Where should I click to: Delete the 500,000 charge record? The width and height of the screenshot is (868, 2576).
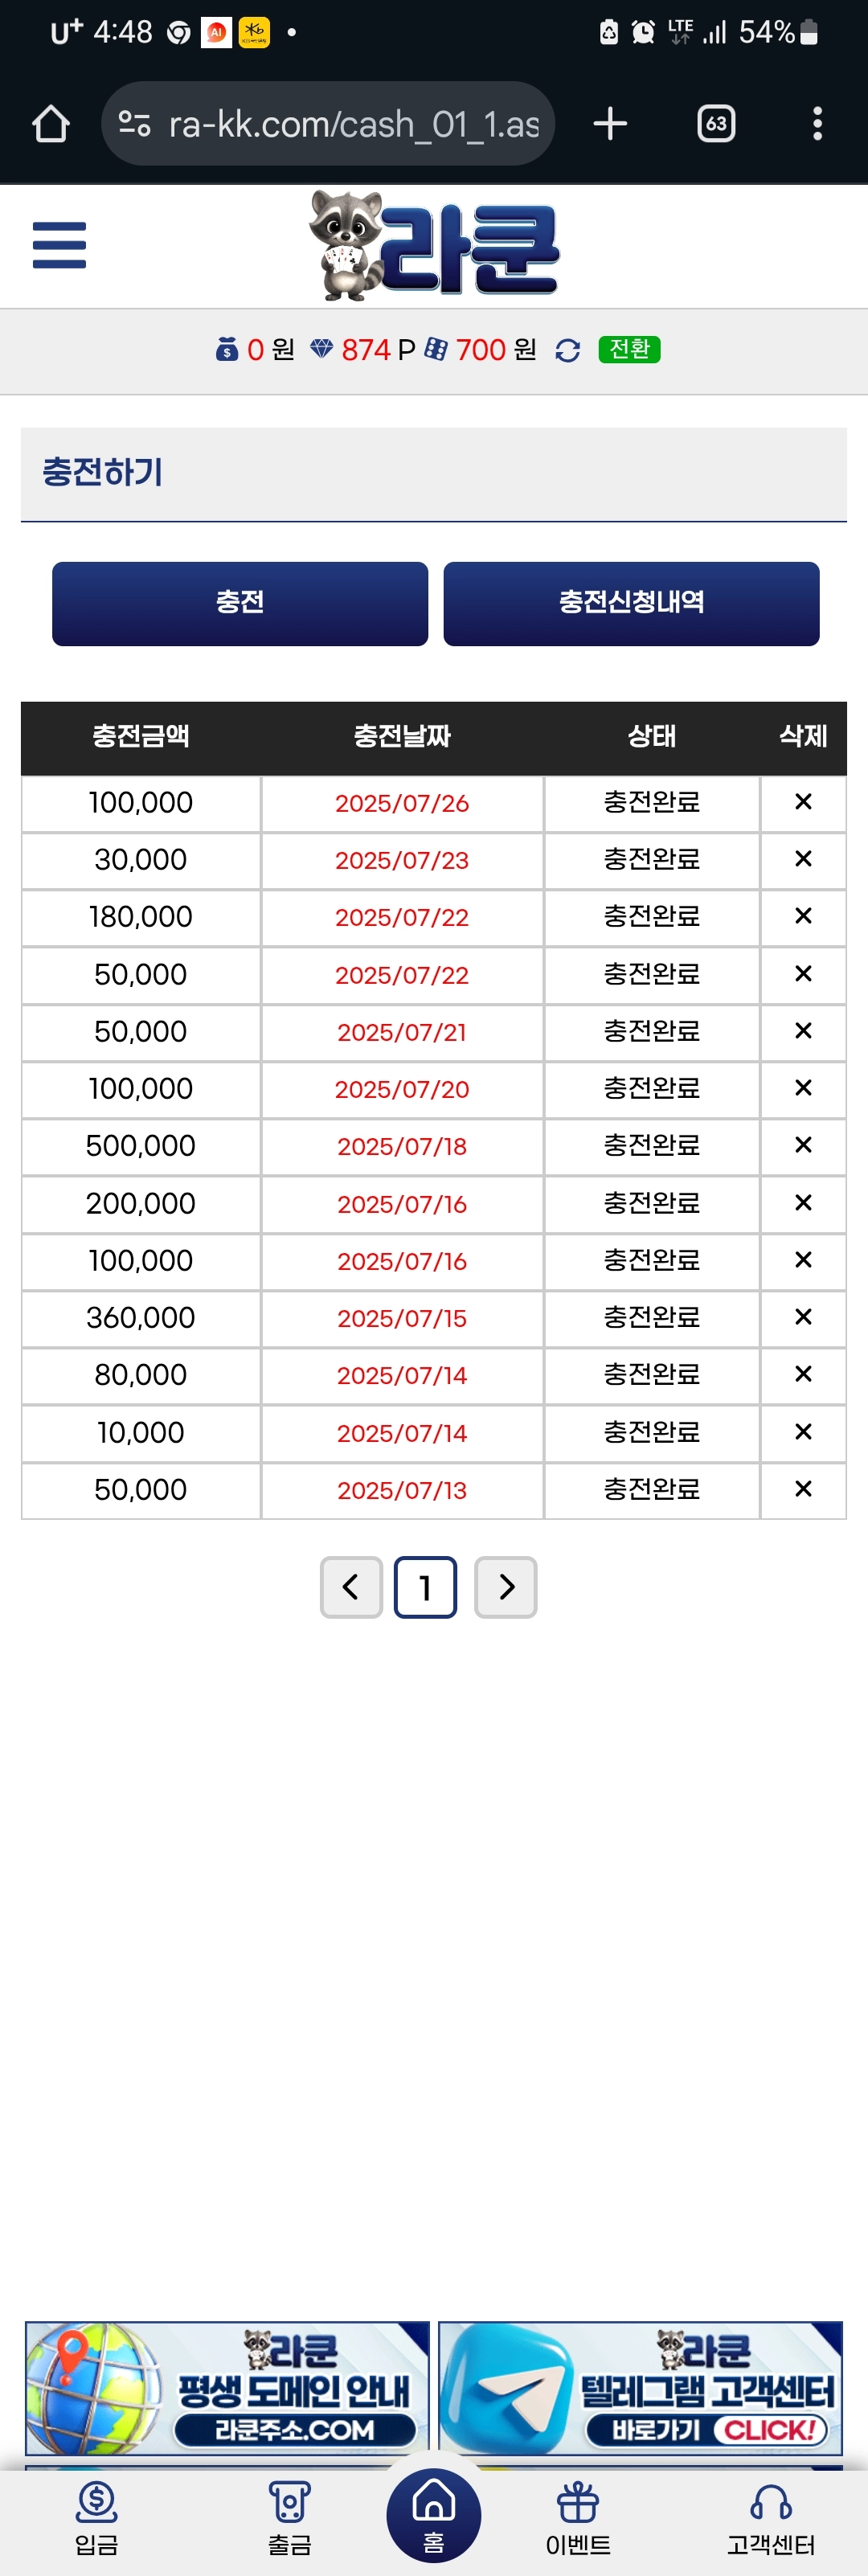pos(803,1145)
